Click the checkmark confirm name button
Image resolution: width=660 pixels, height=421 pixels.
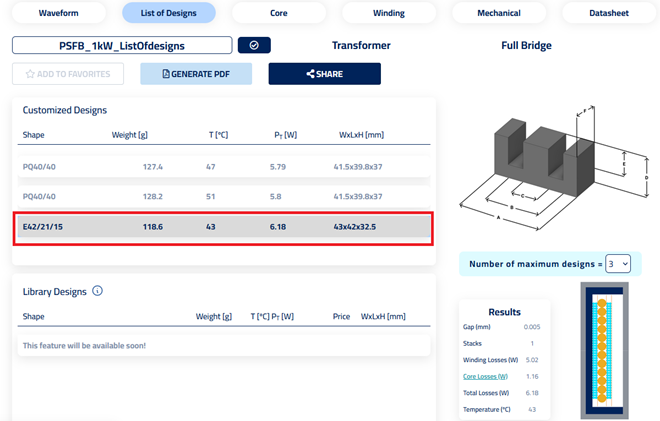pos(254,45)
